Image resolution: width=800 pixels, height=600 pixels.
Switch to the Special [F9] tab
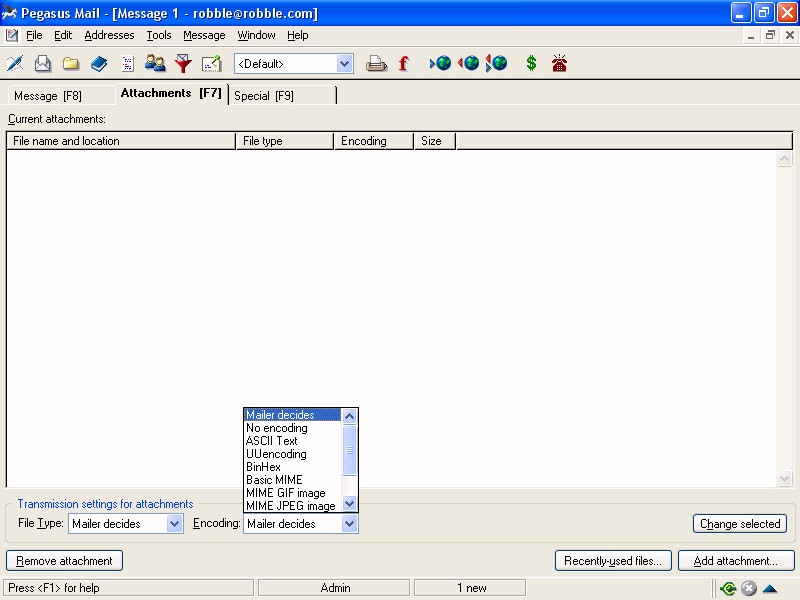coord(283,95)
